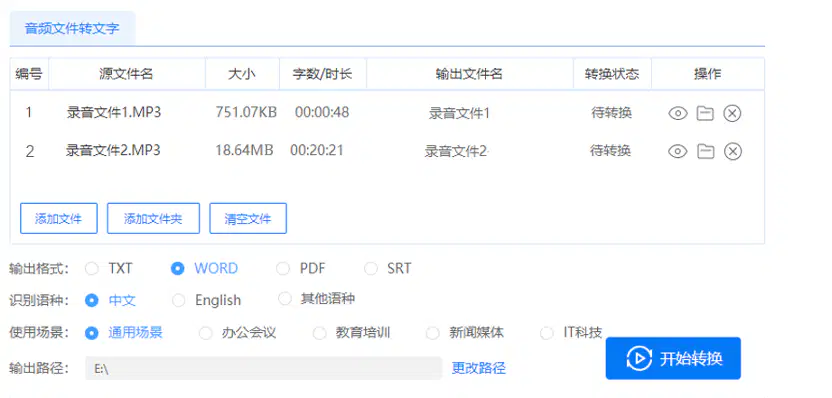Remove 录音文件1 from the list
This screenshot has width=832, height=398.
tap(732, 113)
